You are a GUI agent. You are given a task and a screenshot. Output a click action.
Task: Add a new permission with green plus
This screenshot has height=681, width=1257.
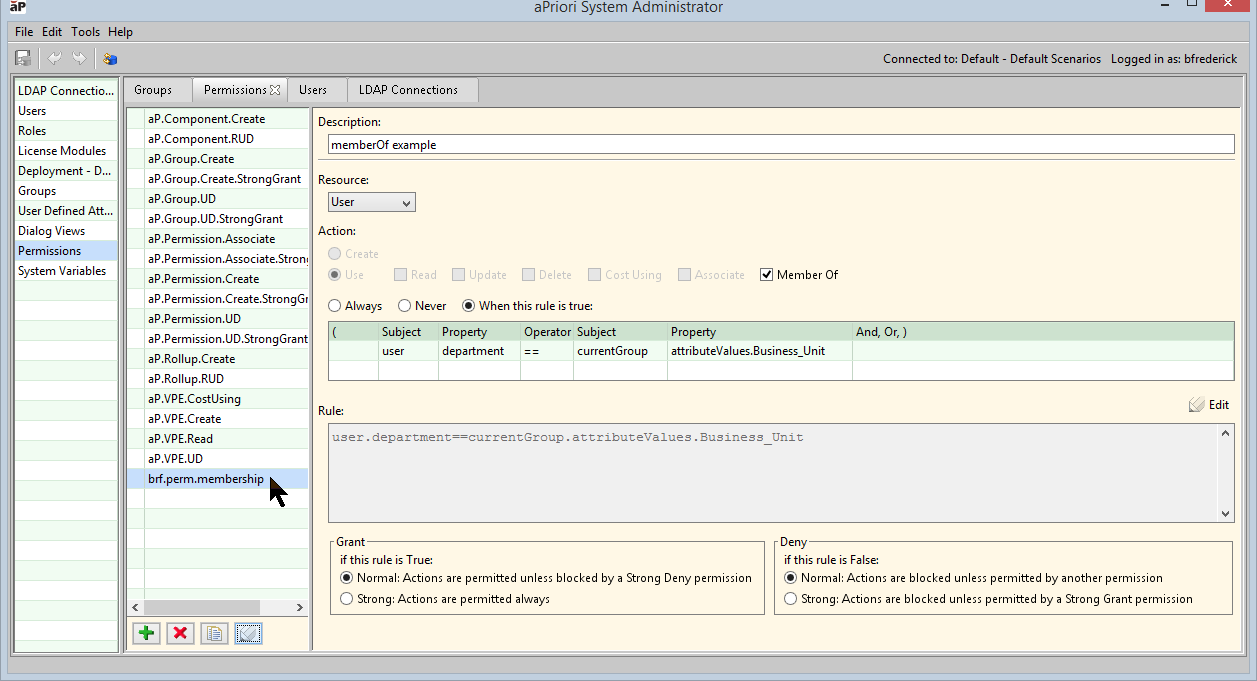[x=147, y=633]
